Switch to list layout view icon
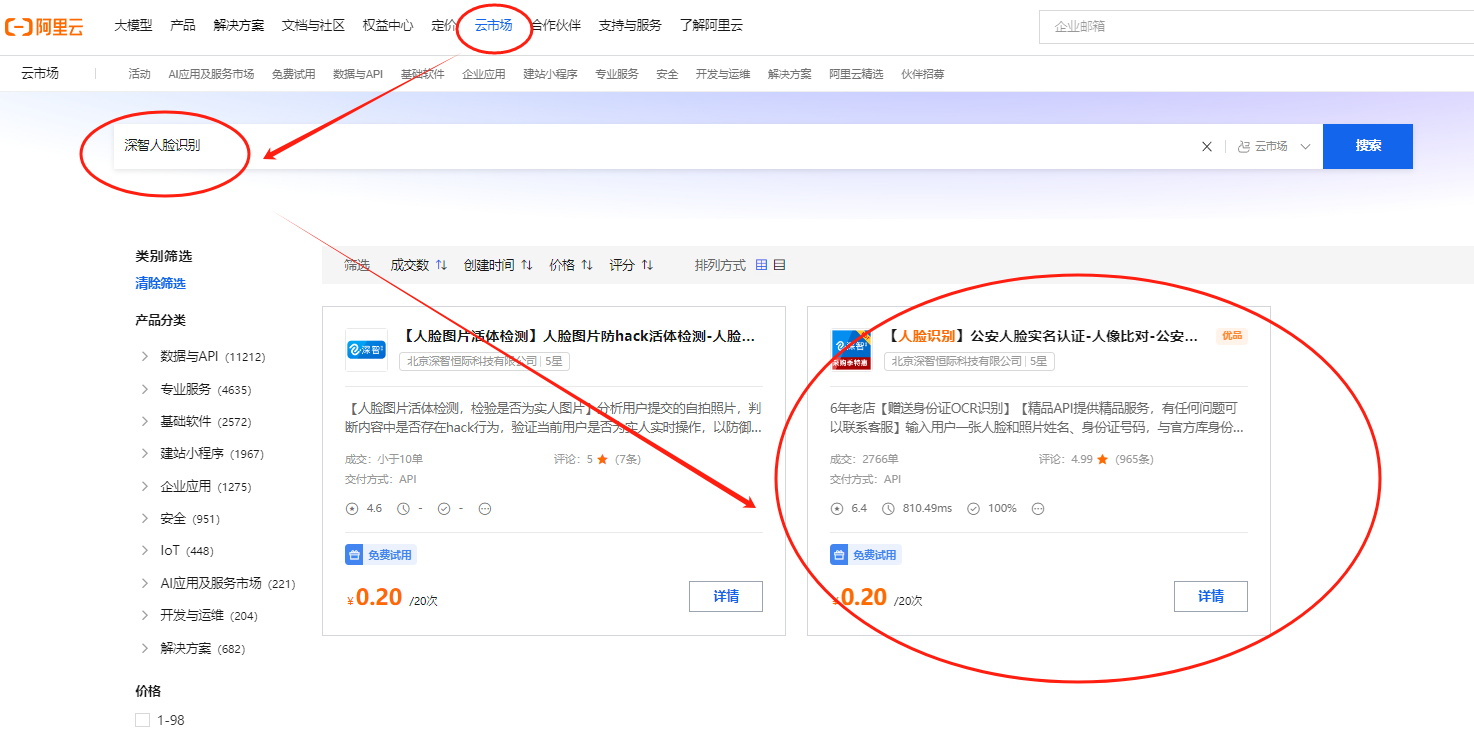Image resolution: width=1474 pixels, height=737 pixels. point(779,265)
